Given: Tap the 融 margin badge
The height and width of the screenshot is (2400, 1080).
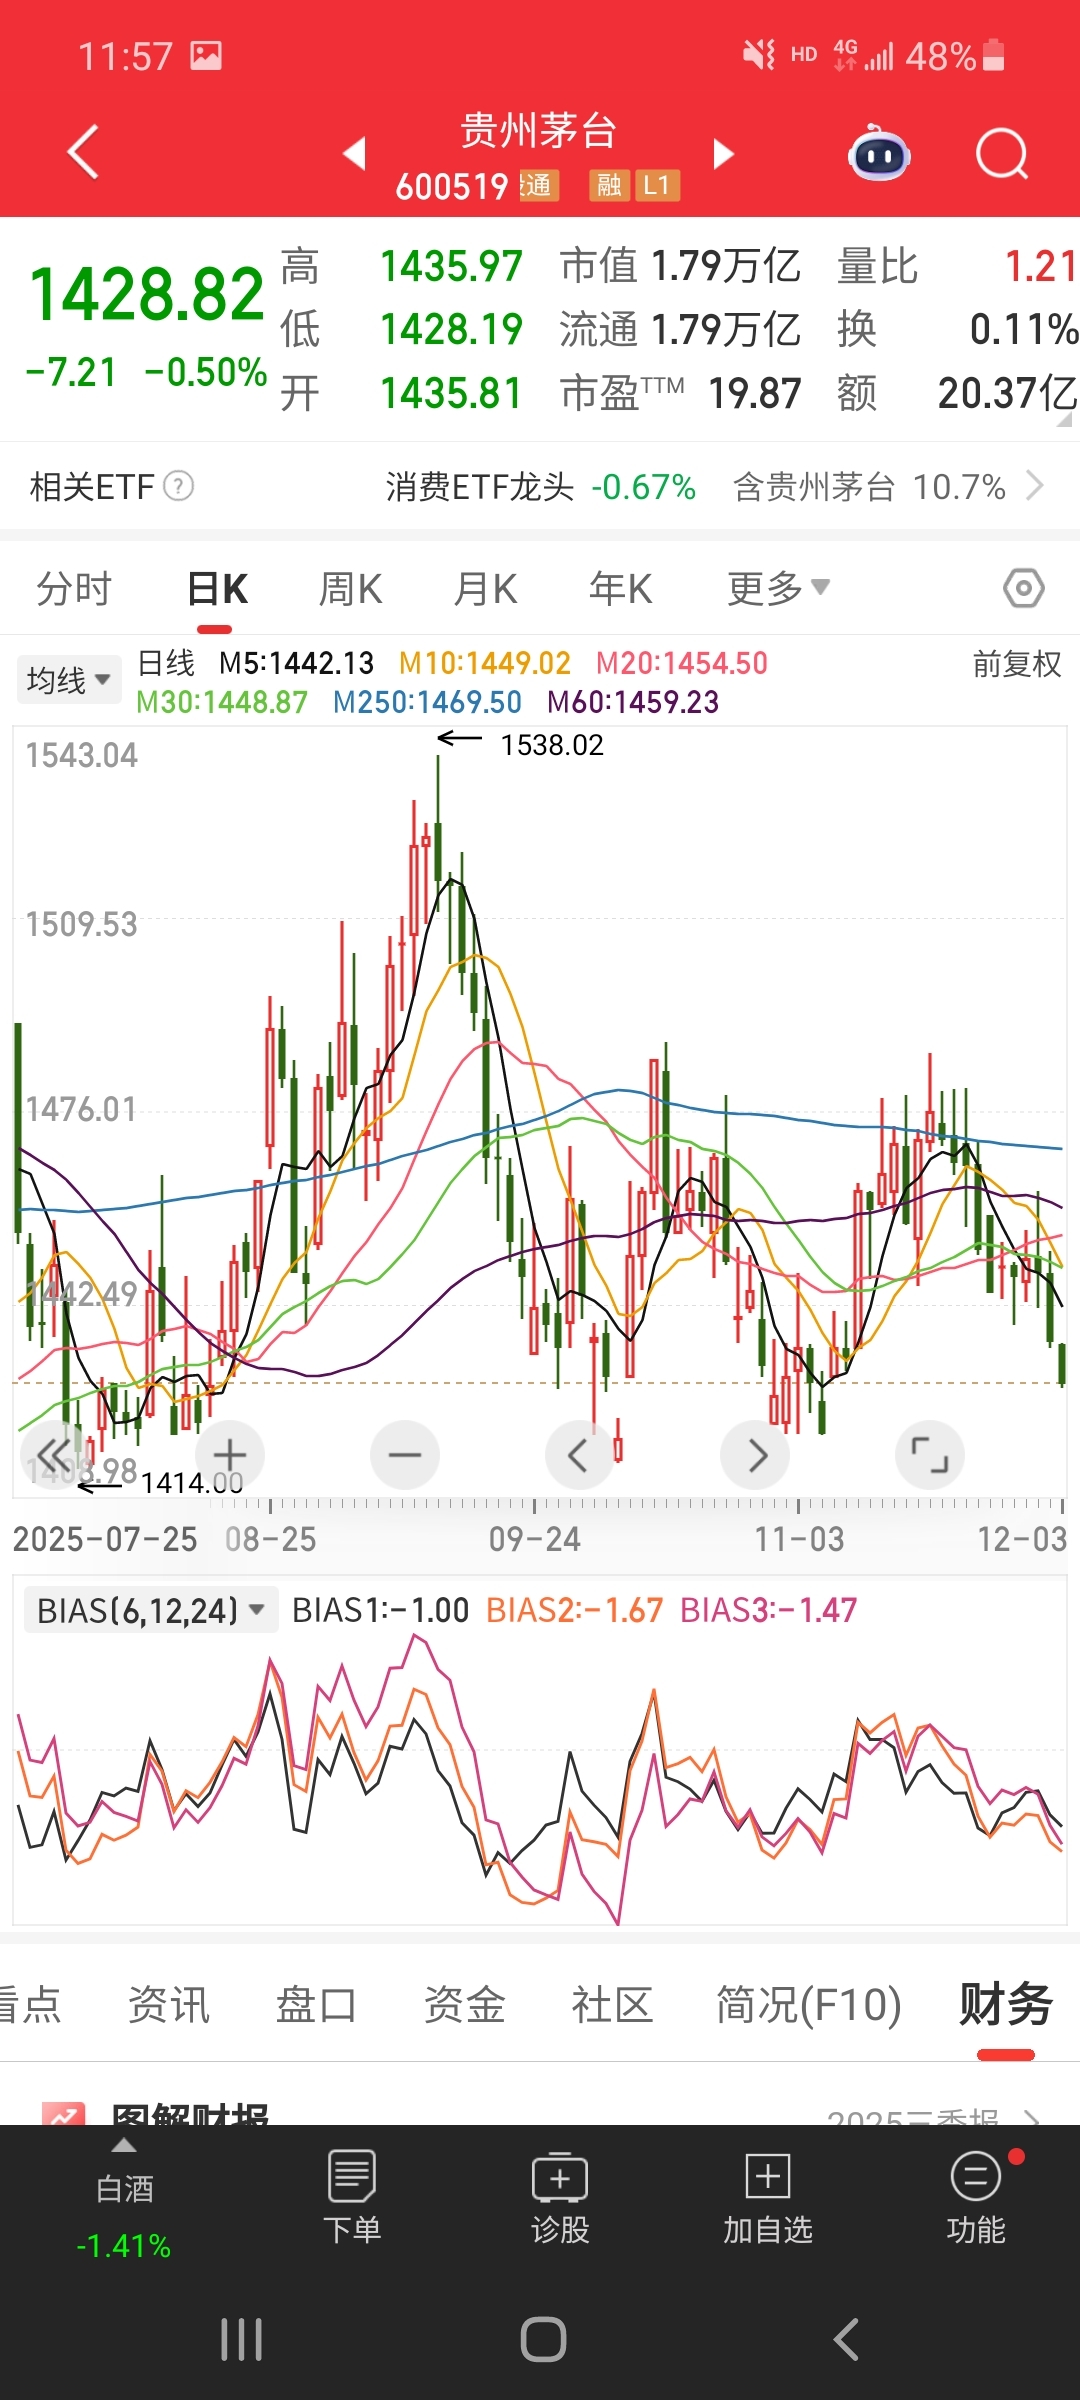Looking at the screenshot, I should pyautogui.click(x=609, y=185).
